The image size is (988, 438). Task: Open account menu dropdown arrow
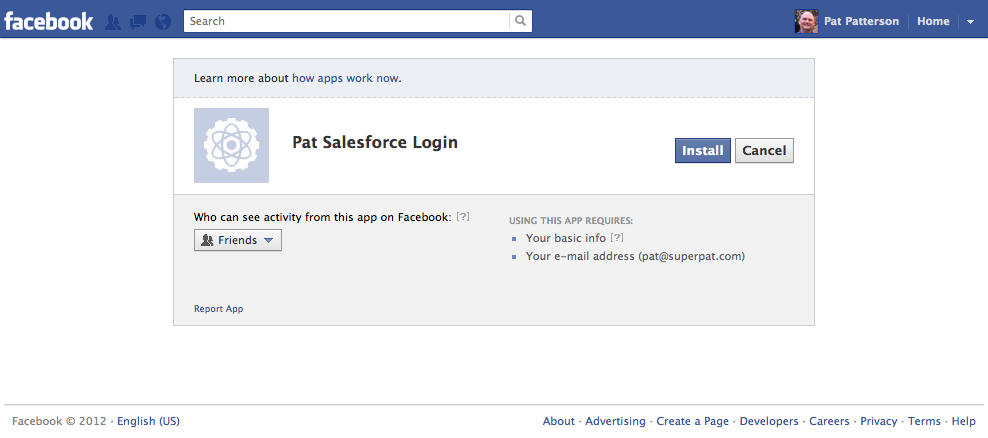[x=970, y=22]
